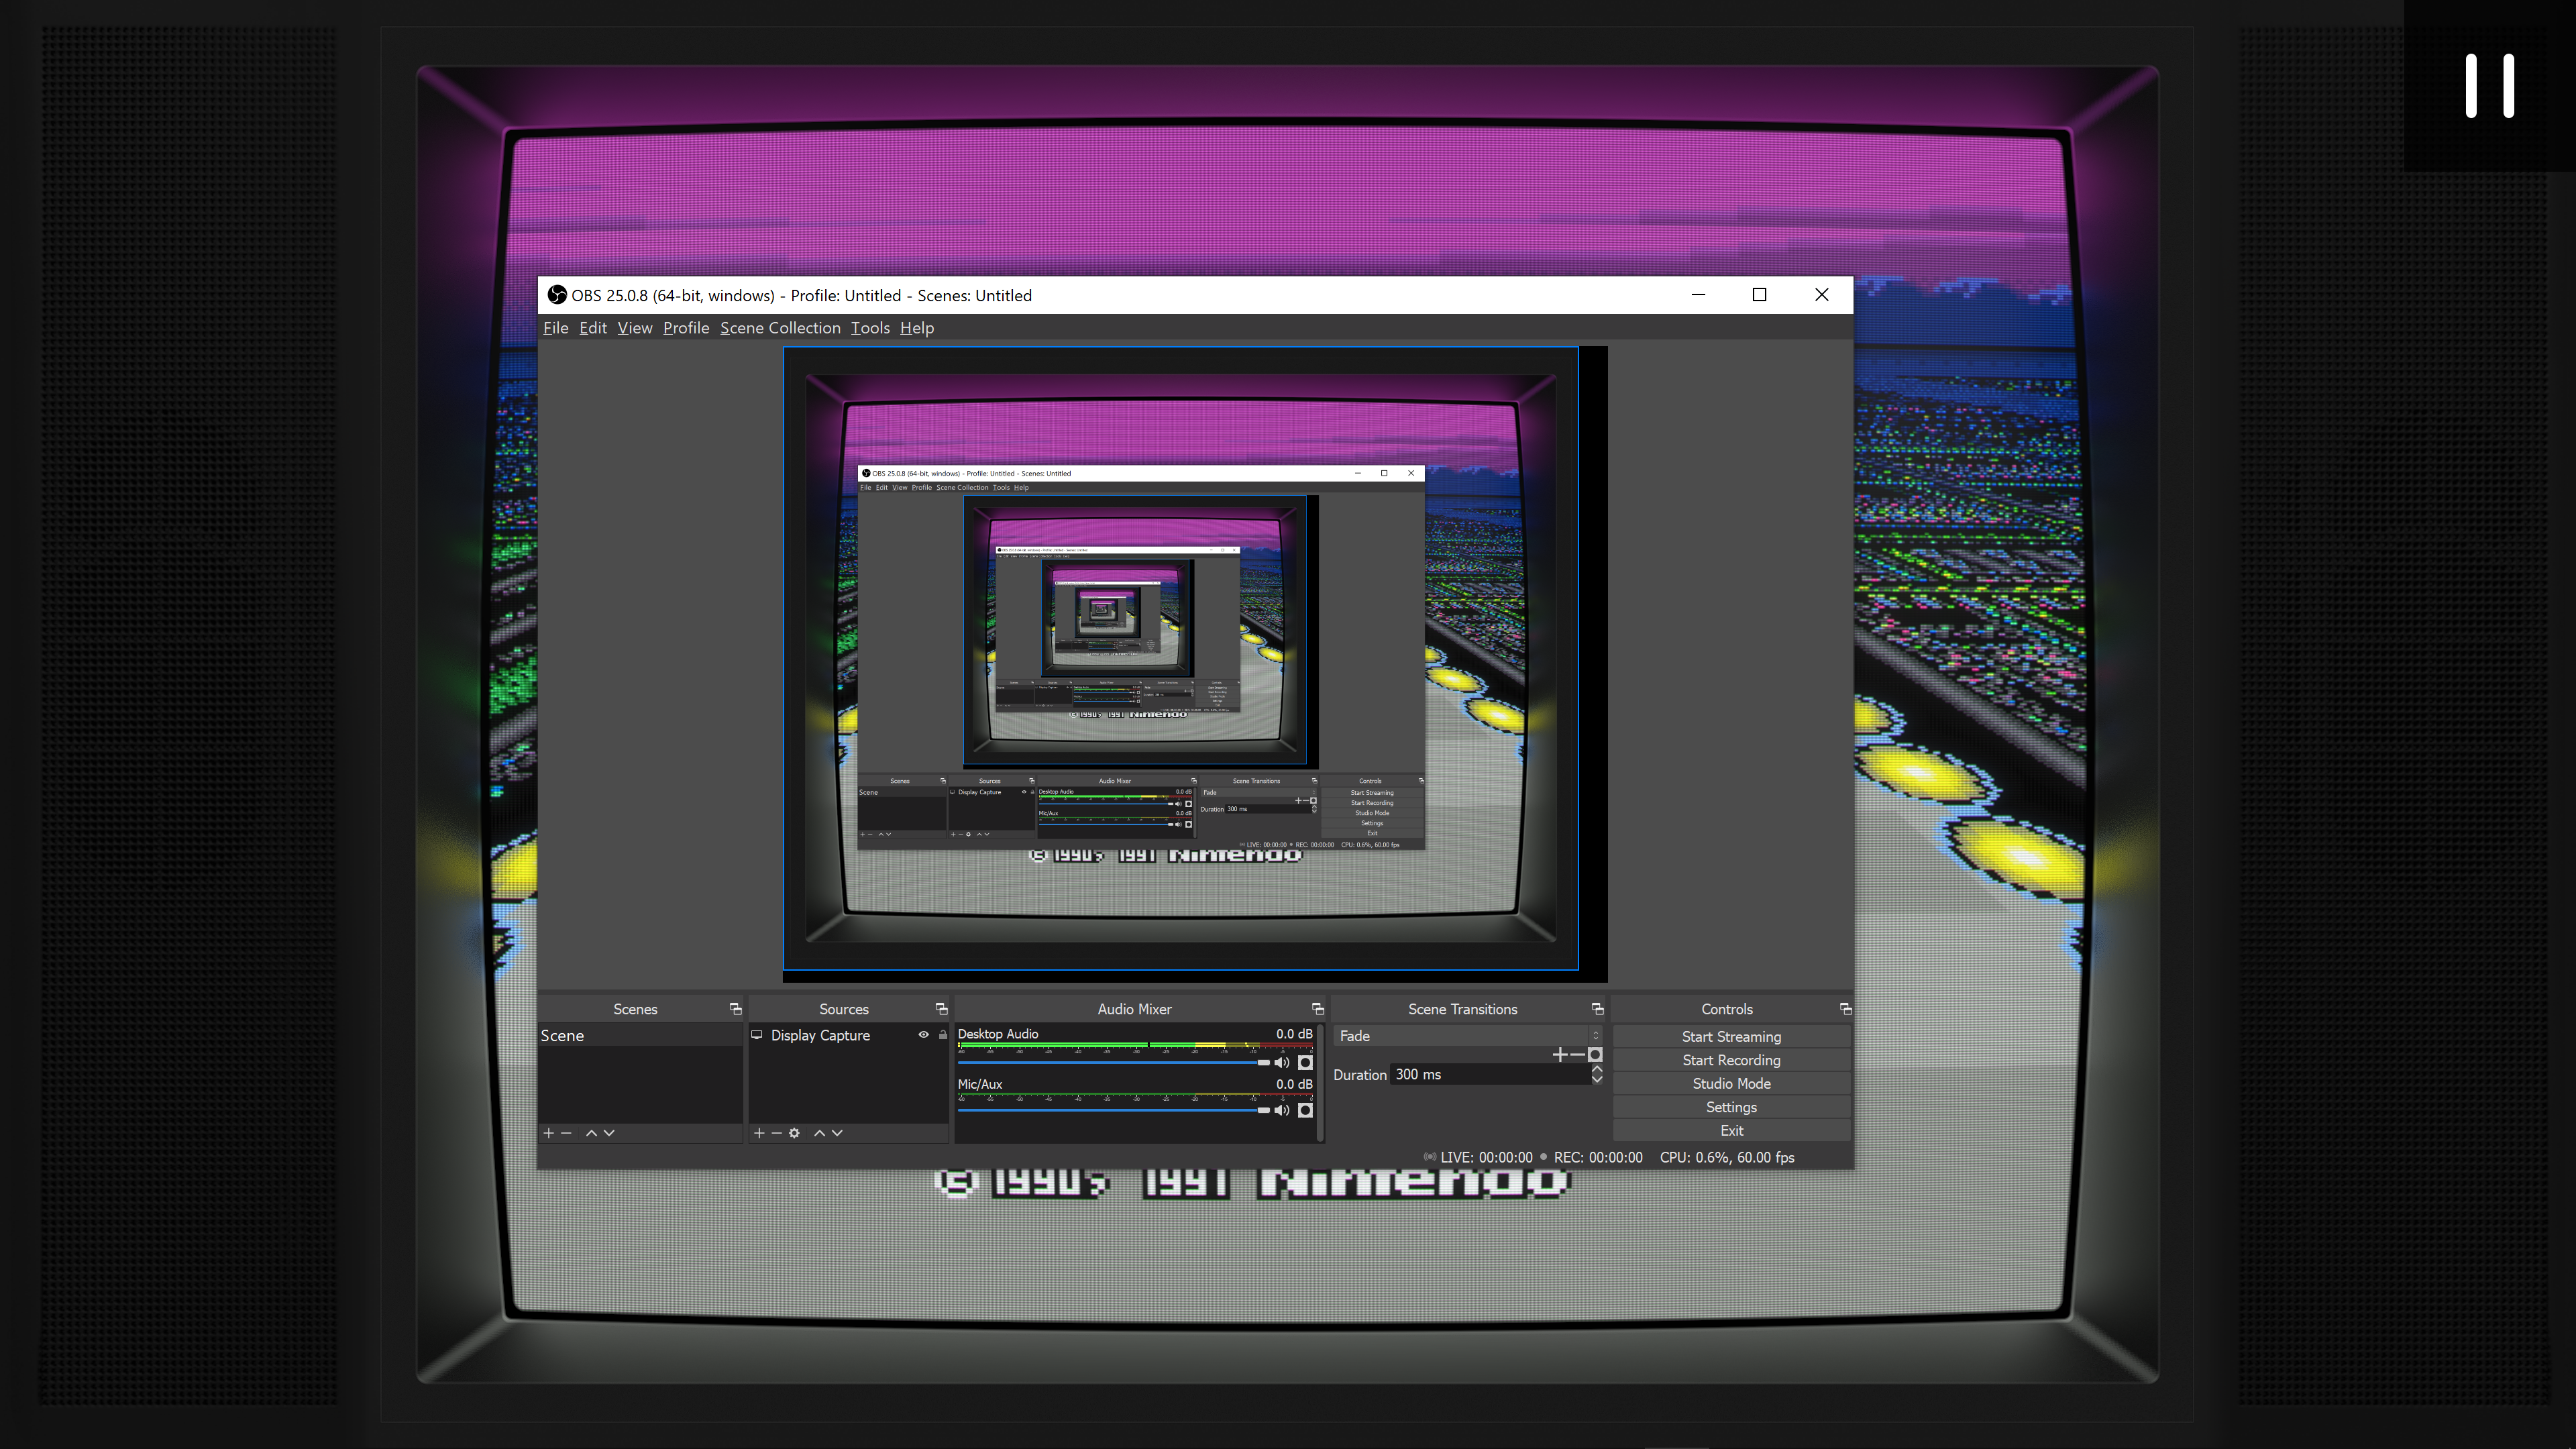
Task: Move source down in Sources list
Action: (x=837, y=1133)
